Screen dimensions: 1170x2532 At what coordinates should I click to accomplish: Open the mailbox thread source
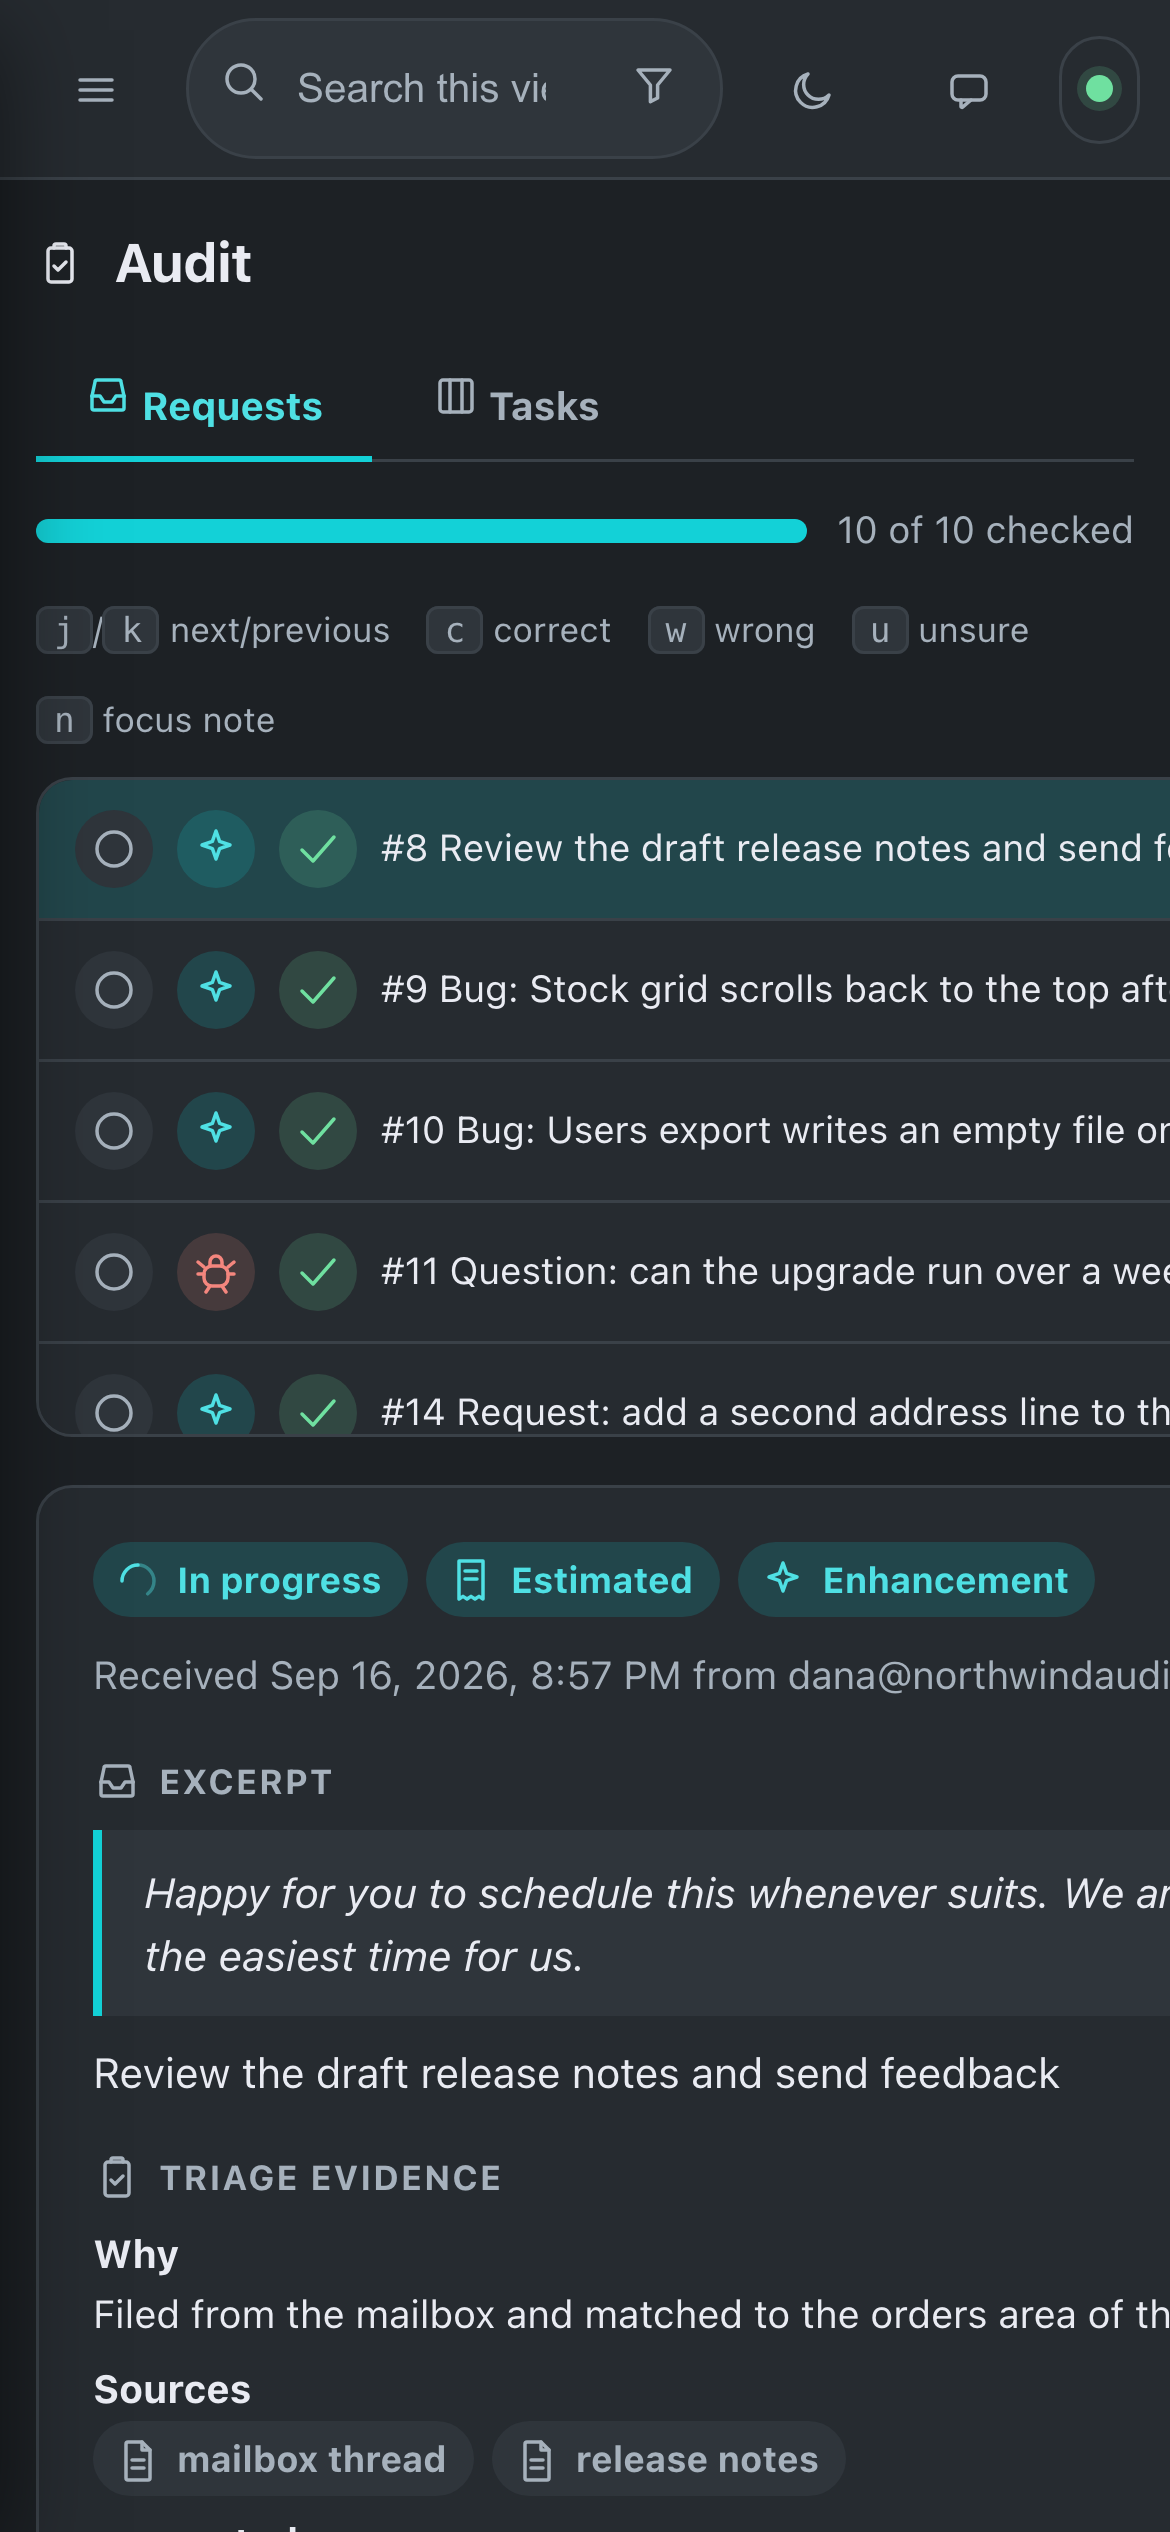tap(283, 2458)
